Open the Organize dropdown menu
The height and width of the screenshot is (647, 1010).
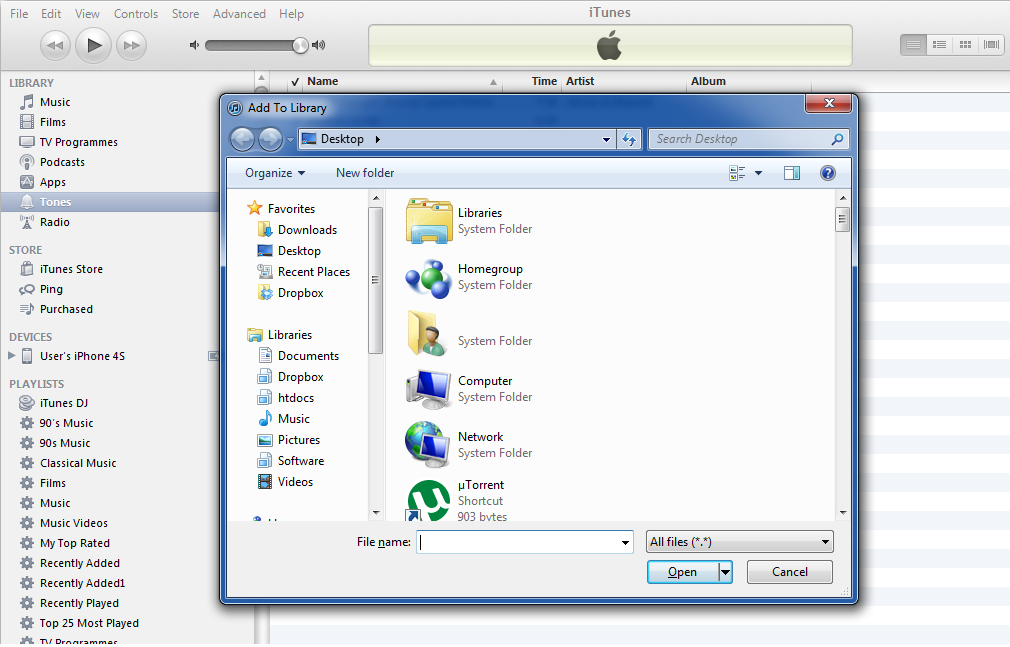click(275, 173)
